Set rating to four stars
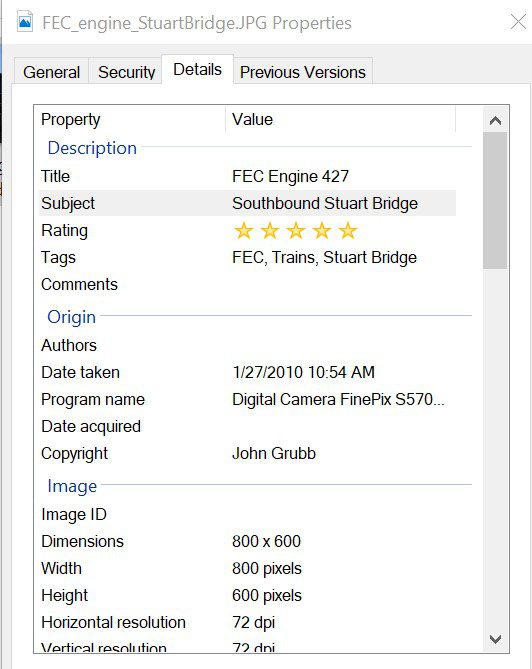The height and width of the screenshot is (669, 532). 322,230
